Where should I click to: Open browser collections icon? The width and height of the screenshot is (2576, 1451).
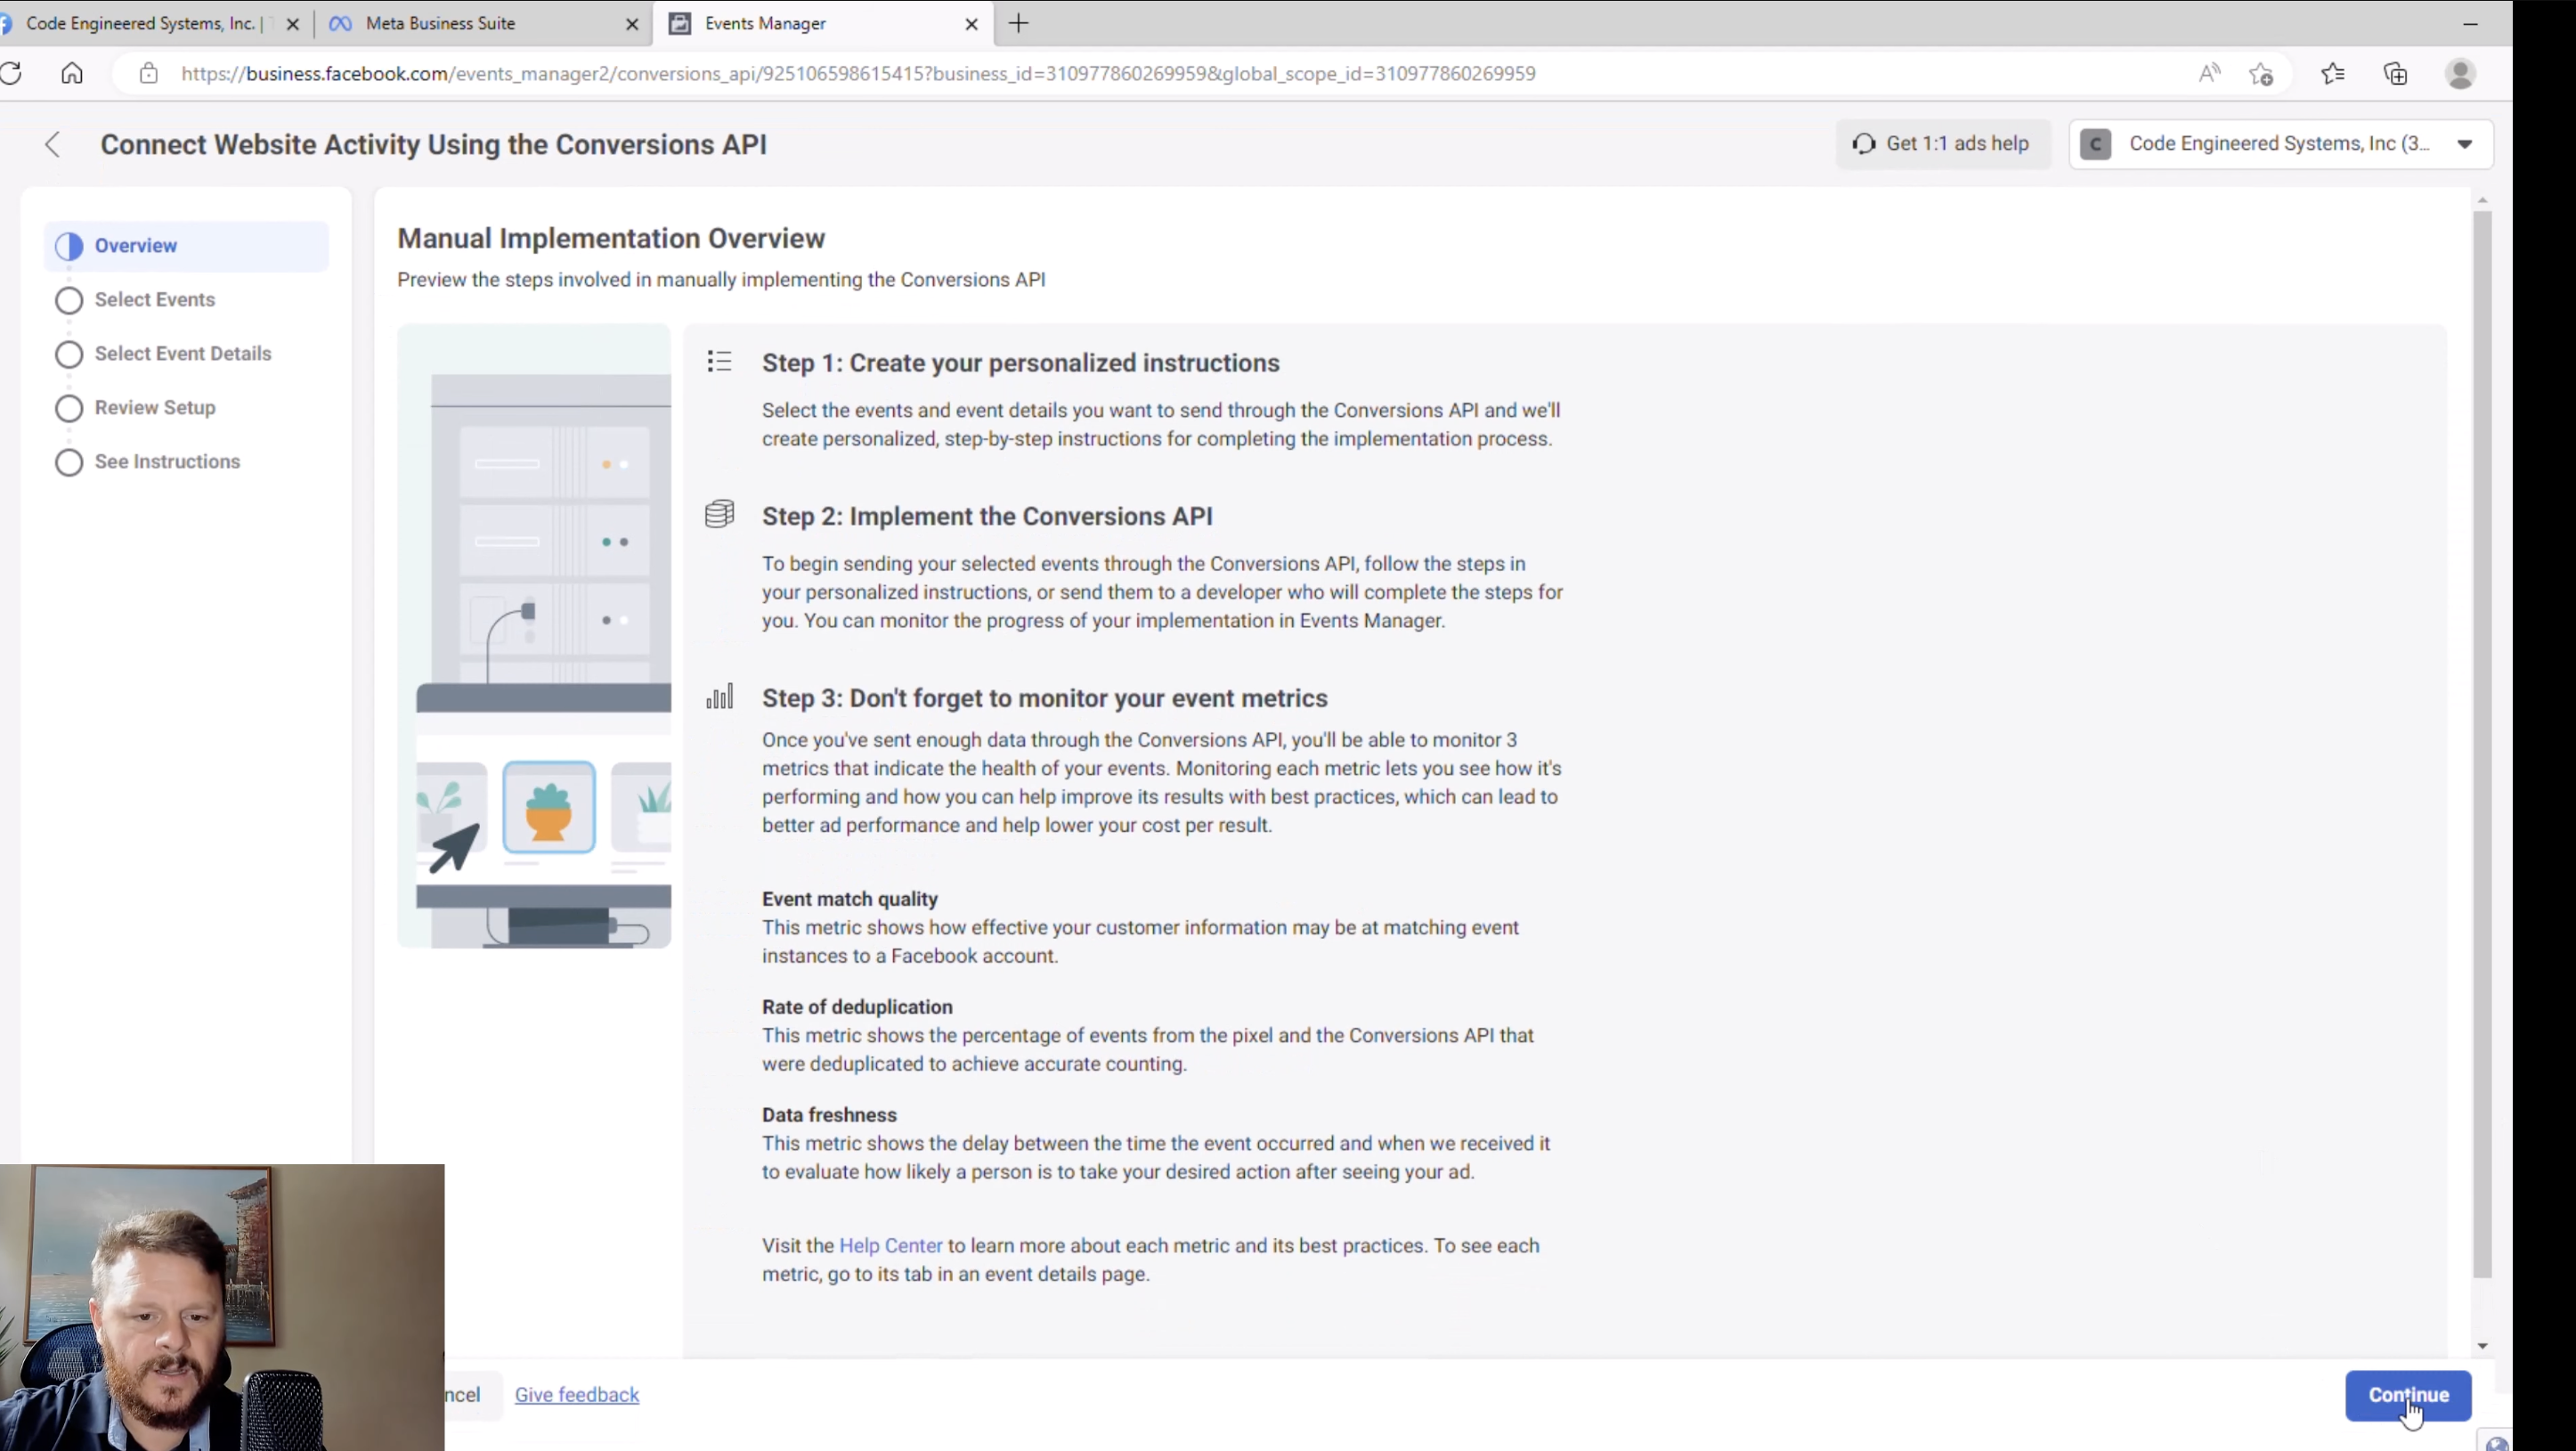(x=2396, y=74)
